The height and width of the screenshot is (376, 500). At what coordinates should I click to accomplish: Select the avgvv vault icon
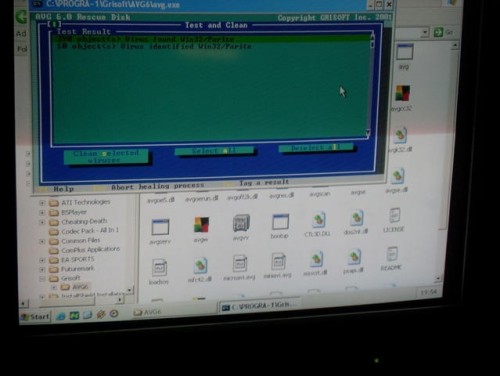(x=241, y=223)
